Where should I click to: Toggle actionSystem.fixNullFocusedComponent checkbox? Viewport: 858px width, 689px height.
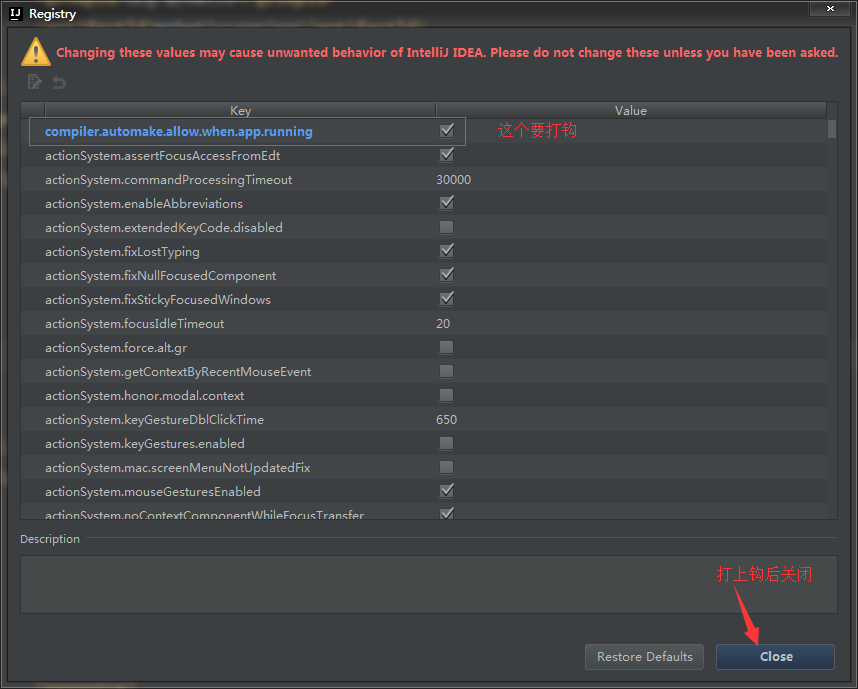point(447,275)
